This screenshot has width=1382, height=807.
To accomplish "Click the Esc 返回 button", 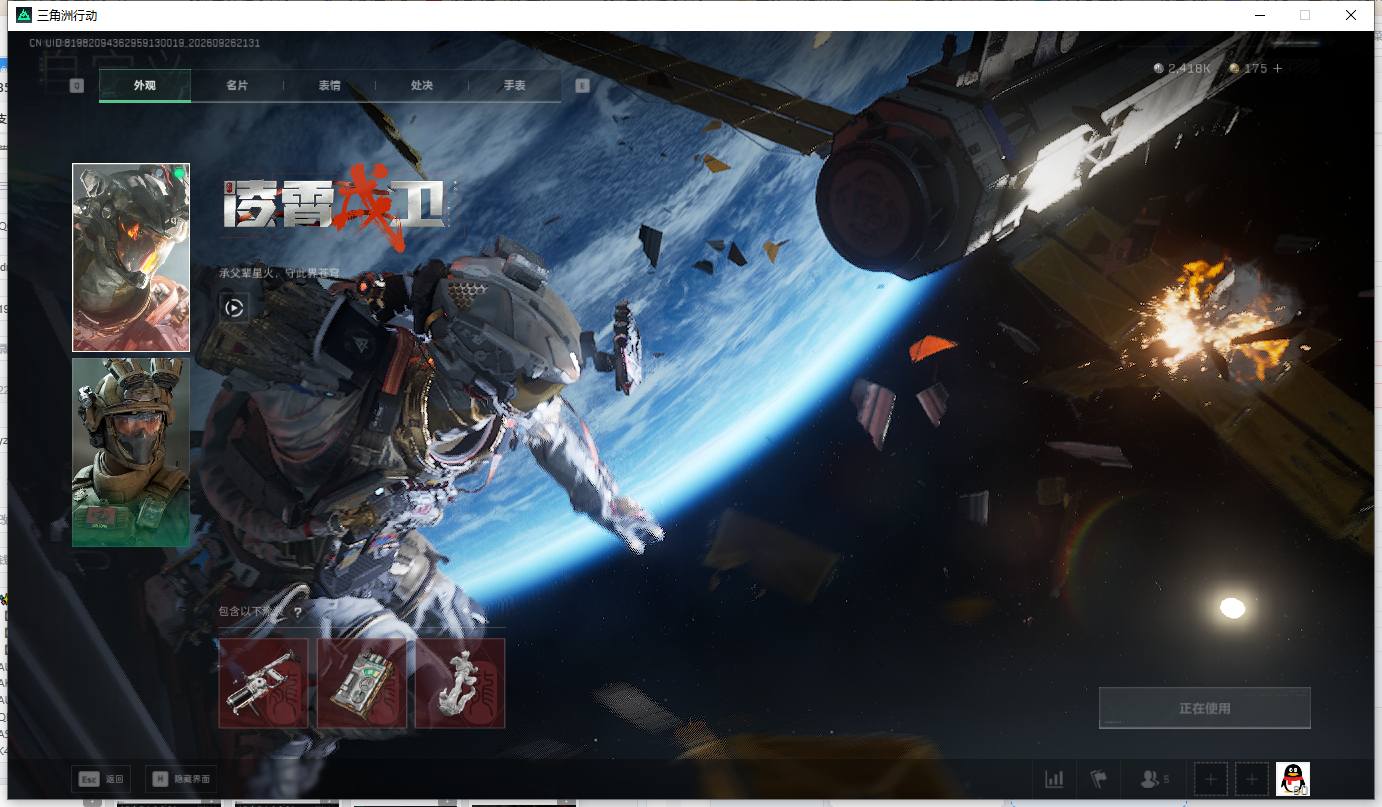I will tap(101, 779).
